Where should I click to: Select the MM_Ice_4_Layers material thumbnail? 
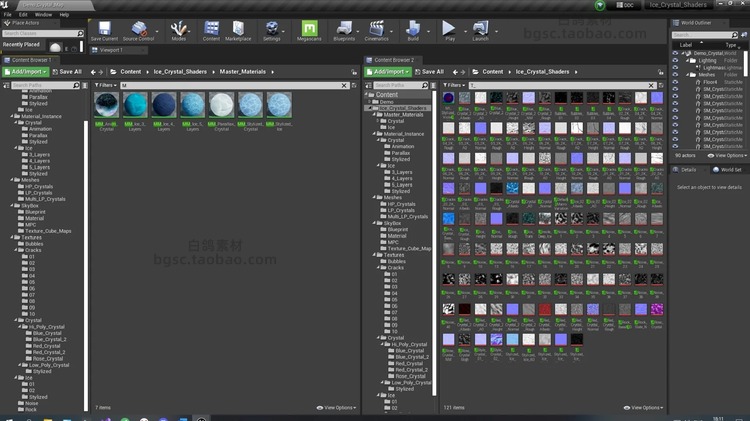164,105
